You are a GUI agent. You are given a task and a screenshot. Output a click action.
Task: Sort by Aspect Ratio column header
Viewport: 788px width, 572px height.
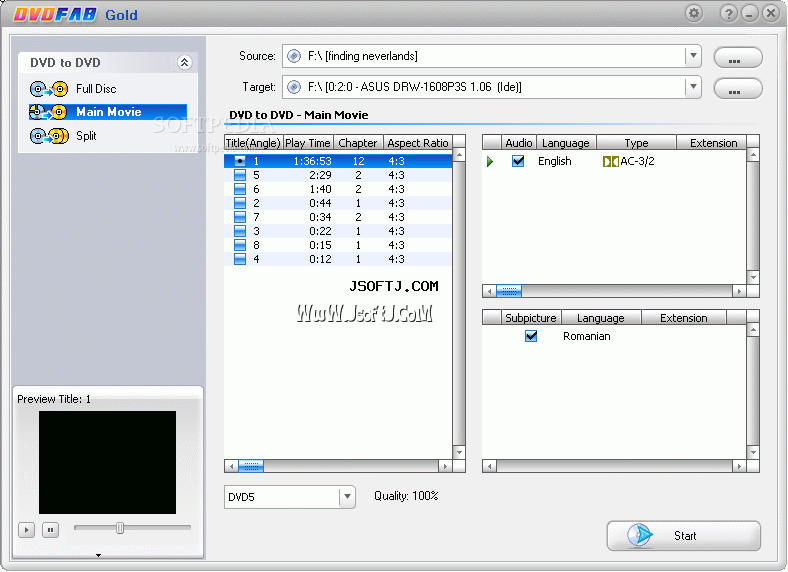[418, 143]
